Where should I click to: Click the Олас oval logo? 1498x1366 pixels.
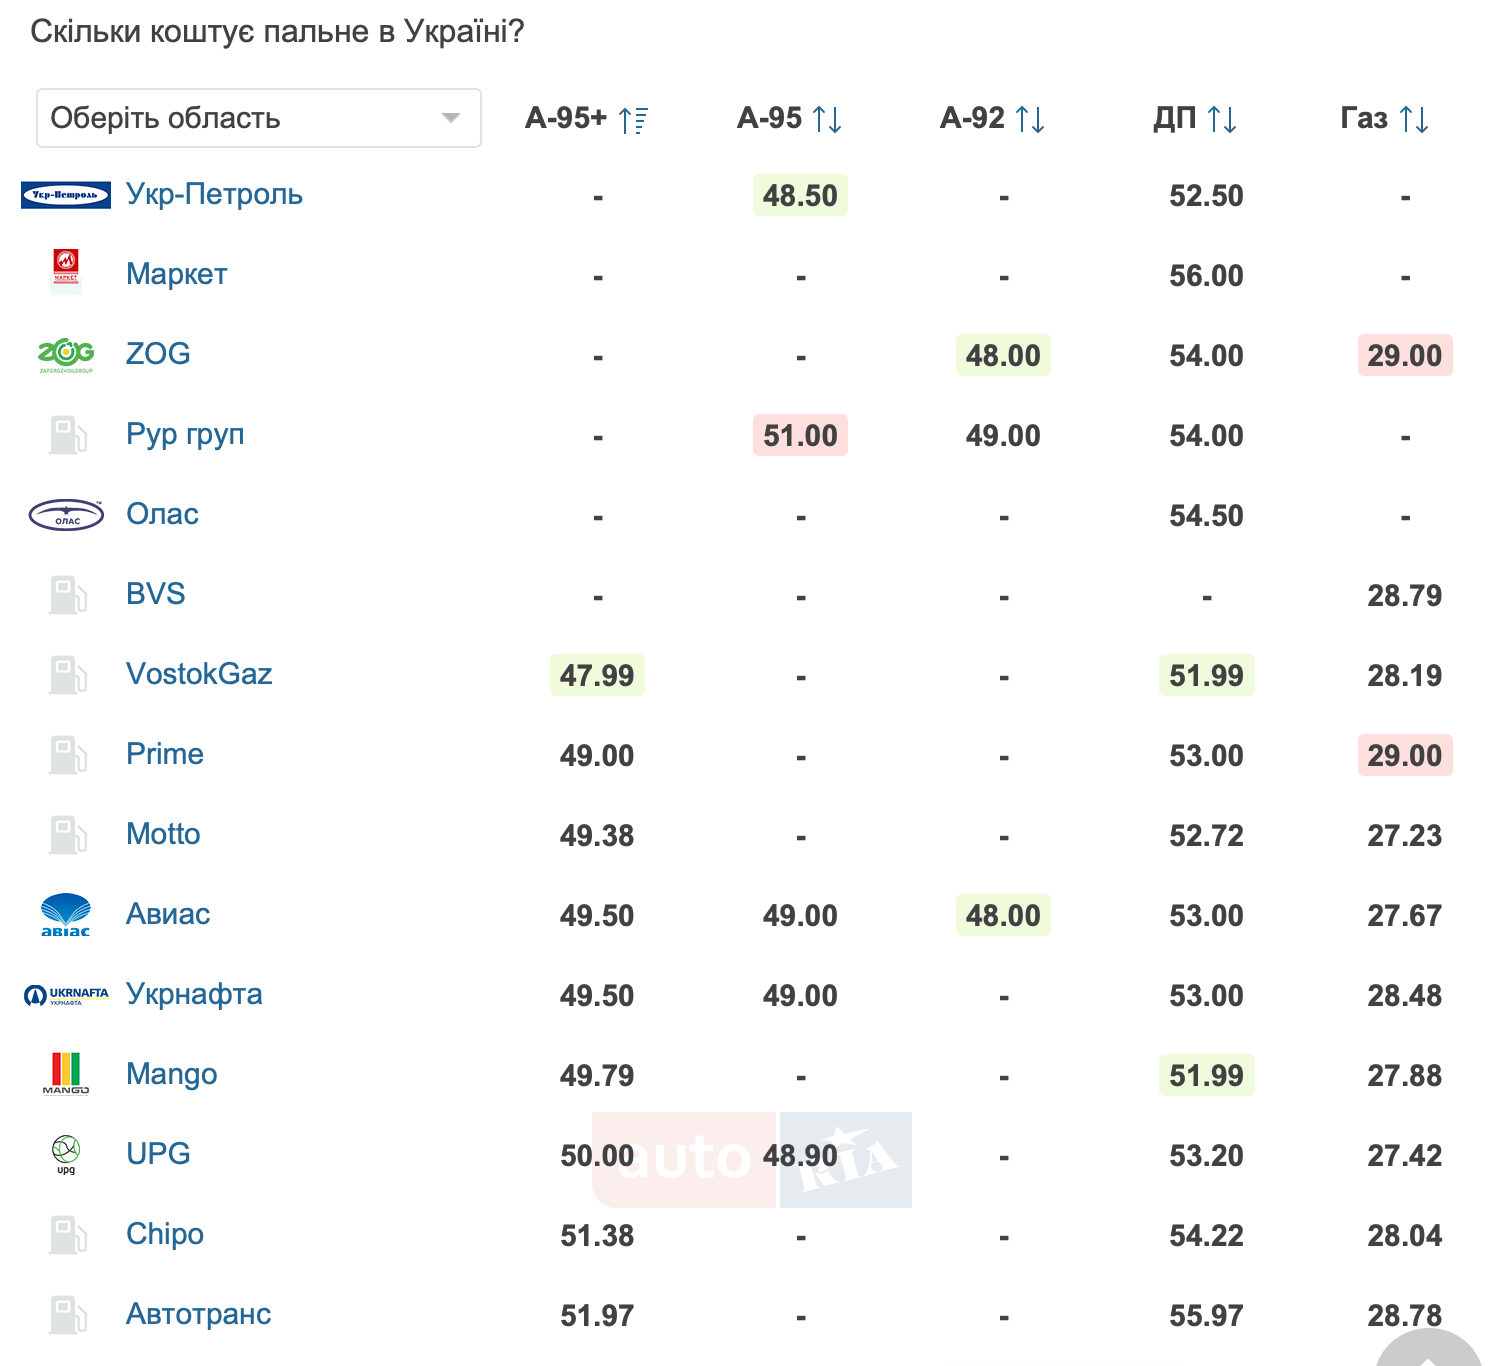66,515
